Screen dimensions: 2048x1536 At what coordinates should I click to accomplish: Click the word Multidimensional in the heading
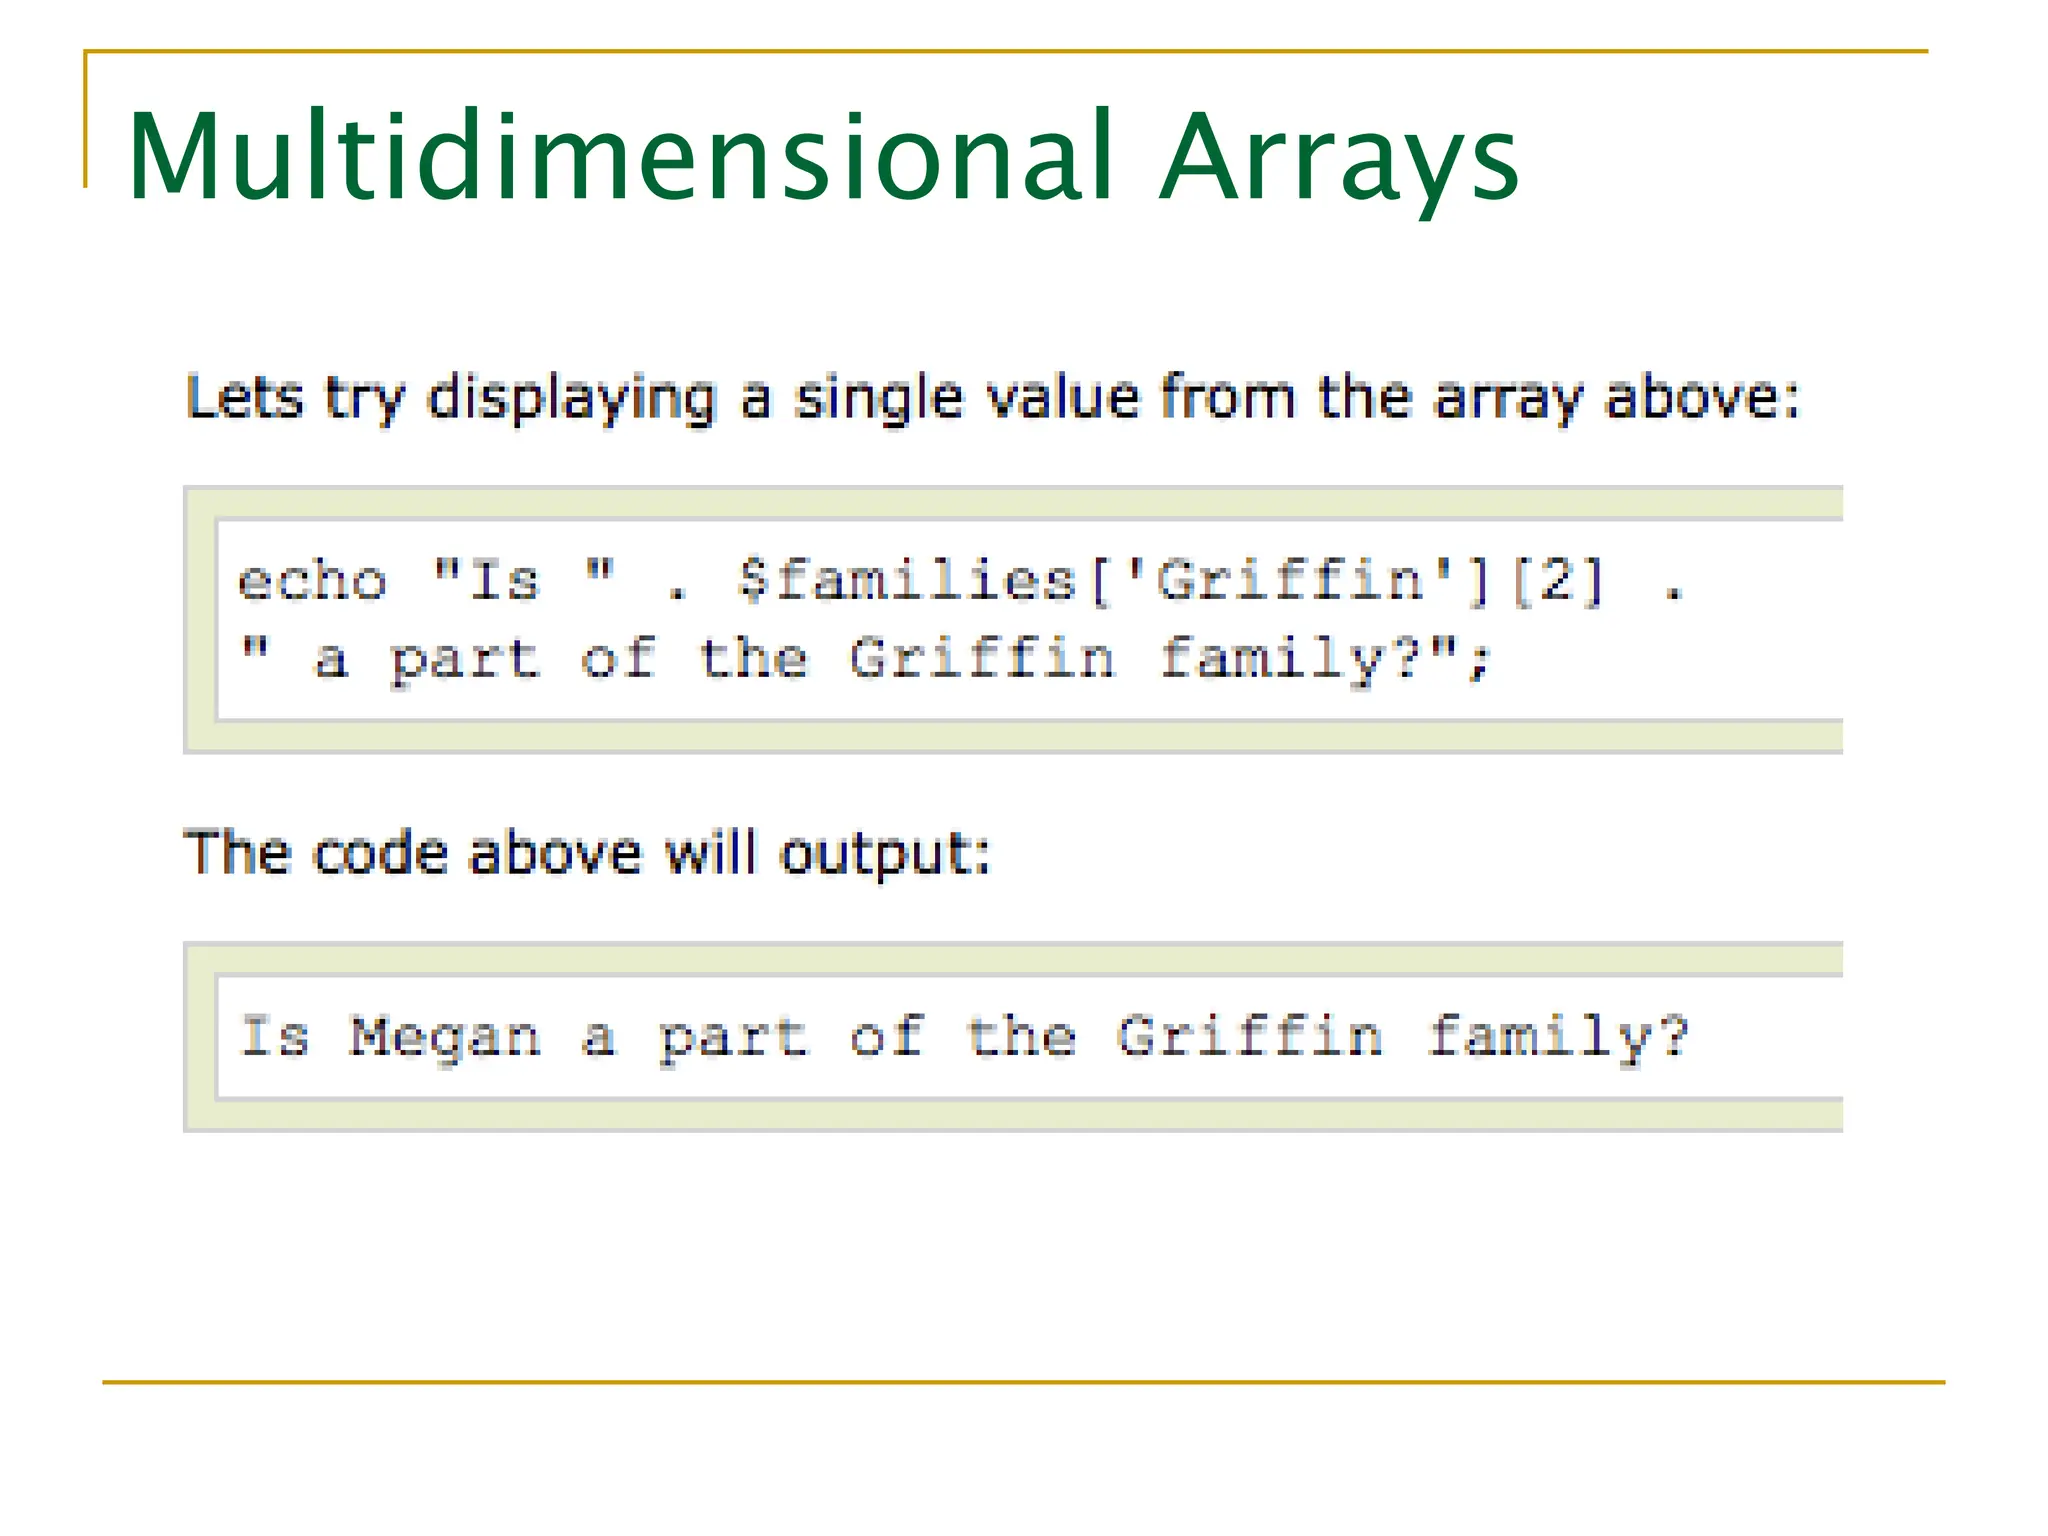pos(620,156)
